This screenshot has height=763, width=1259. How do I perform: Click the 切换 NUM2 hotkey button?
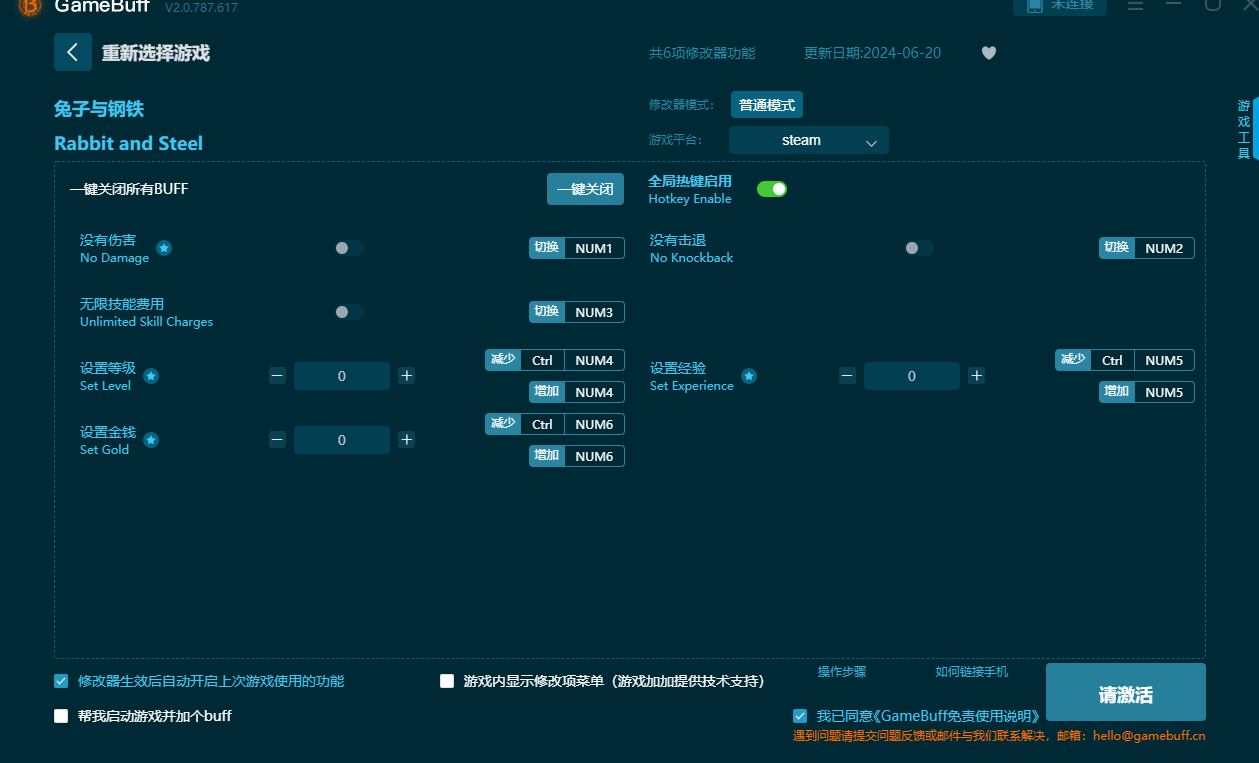coord(1147,248)
